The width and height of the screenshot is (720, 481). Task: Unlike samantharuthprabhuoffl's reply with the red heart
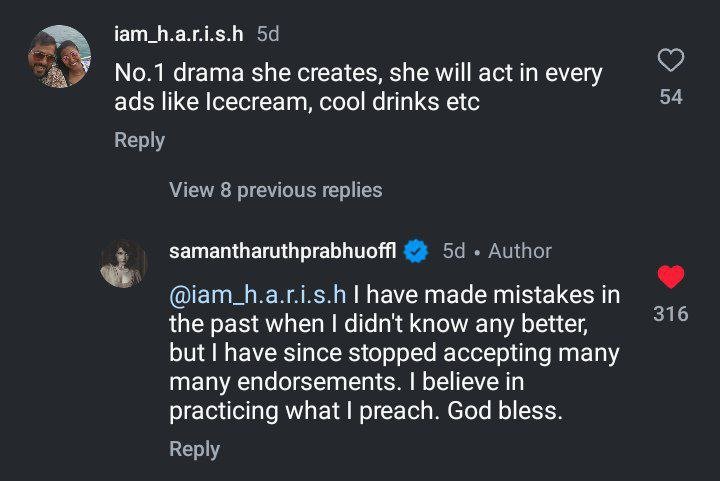[671, 277]
